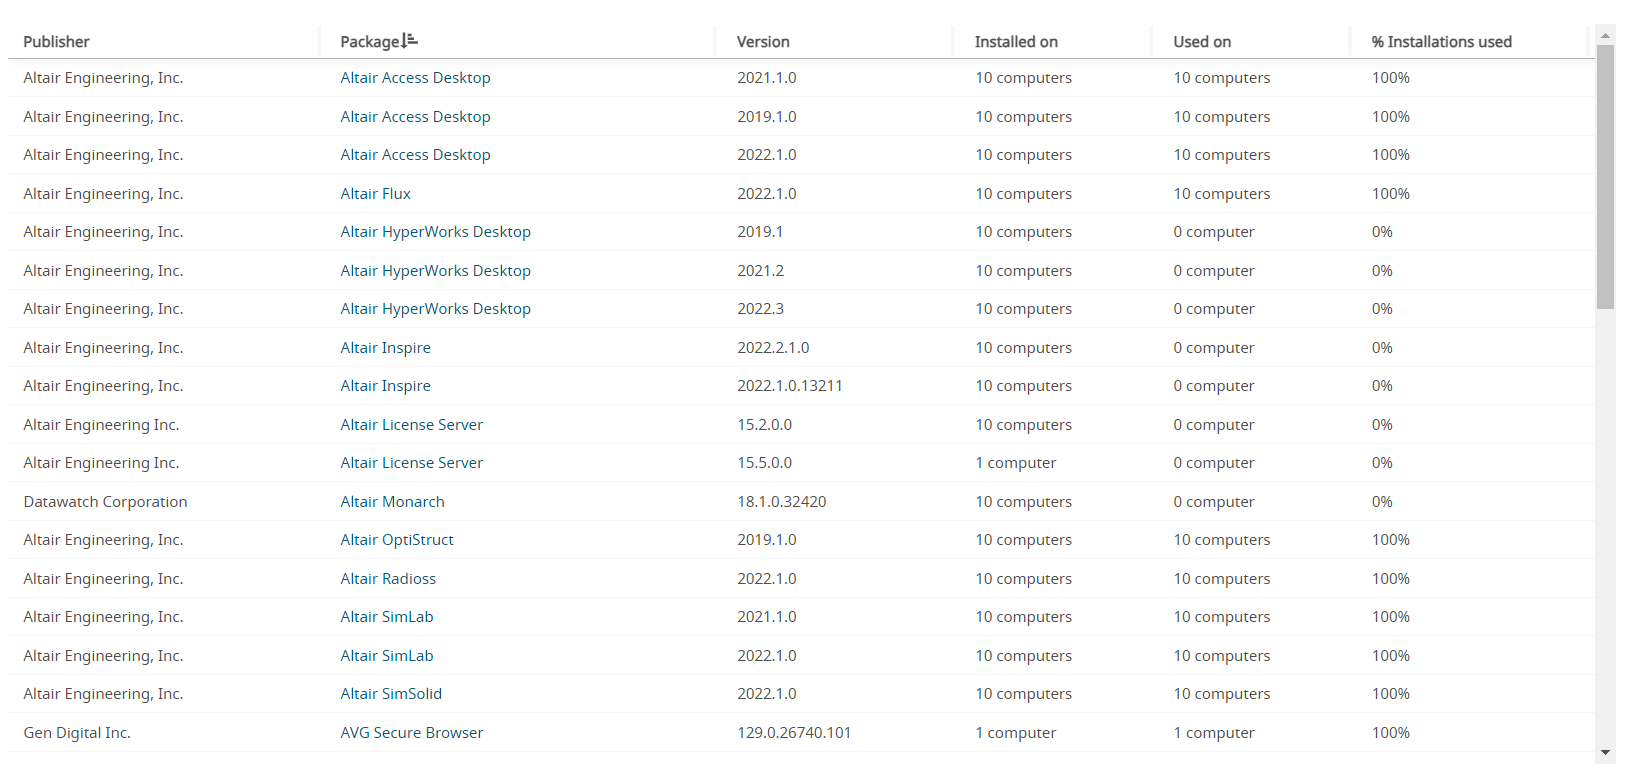Select the Gen Digital Inc. publisher cell

coord(77,733)
